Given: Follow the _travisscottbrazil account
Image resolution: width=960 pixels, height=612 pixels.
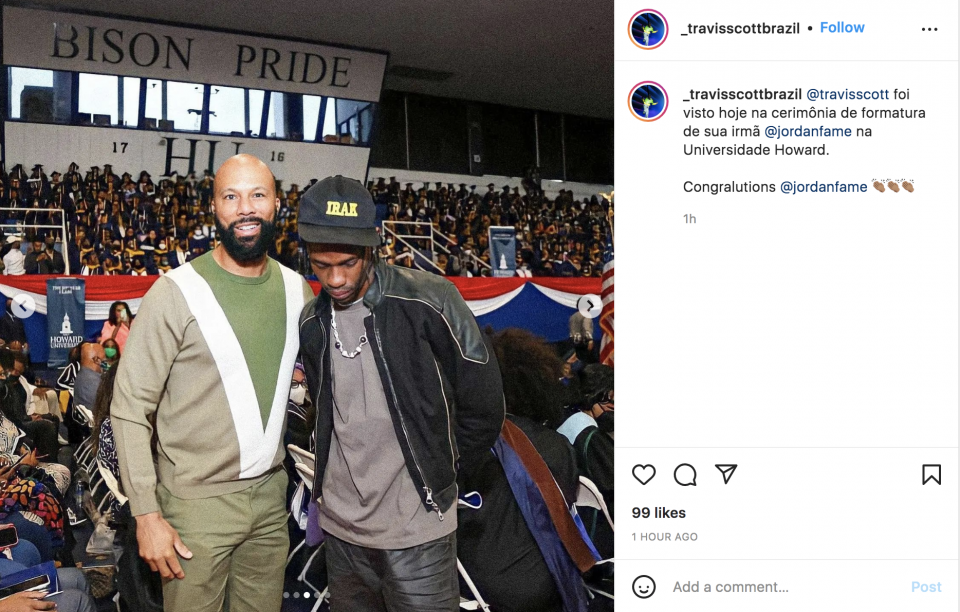Looking at the screenshot, I should click(x=842, y=28).
